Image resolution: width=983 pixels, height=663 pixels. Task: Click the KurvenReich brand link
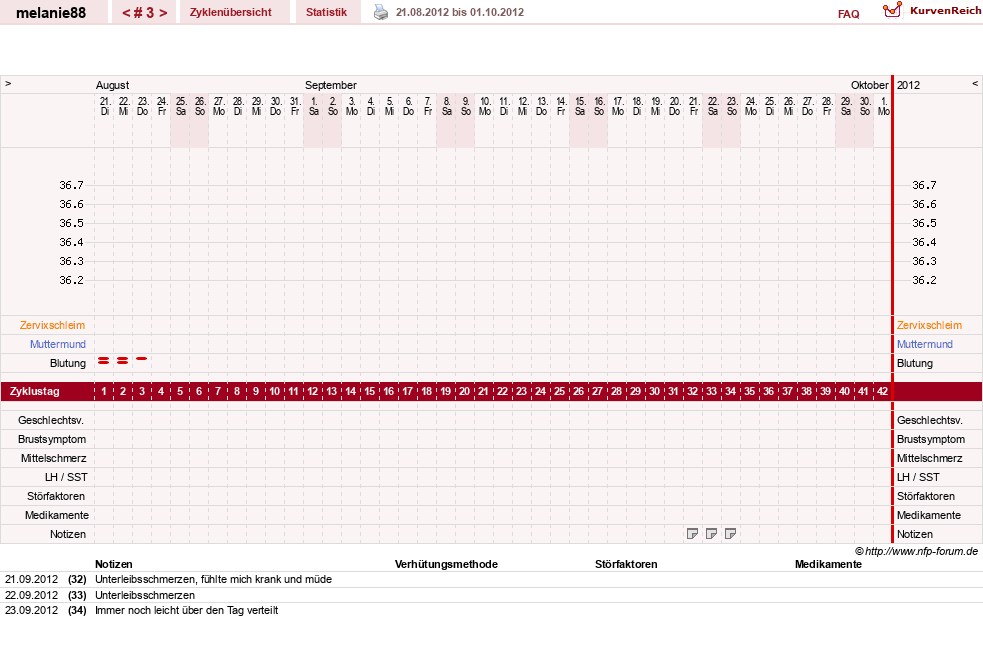(x=945, y=11)
